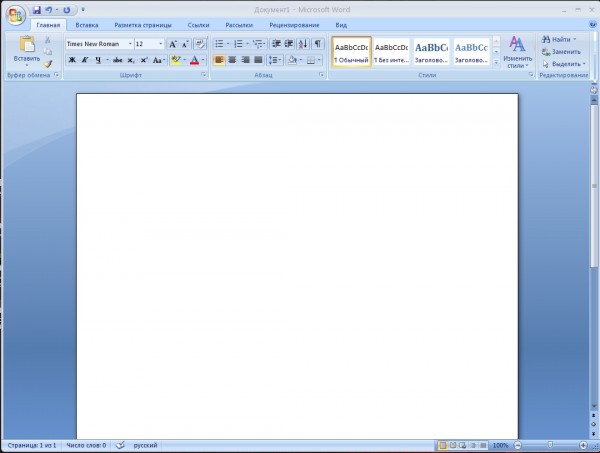Apply the Без интервала style
This screenshot has width=600, height=453.
[x=391, y=52]
